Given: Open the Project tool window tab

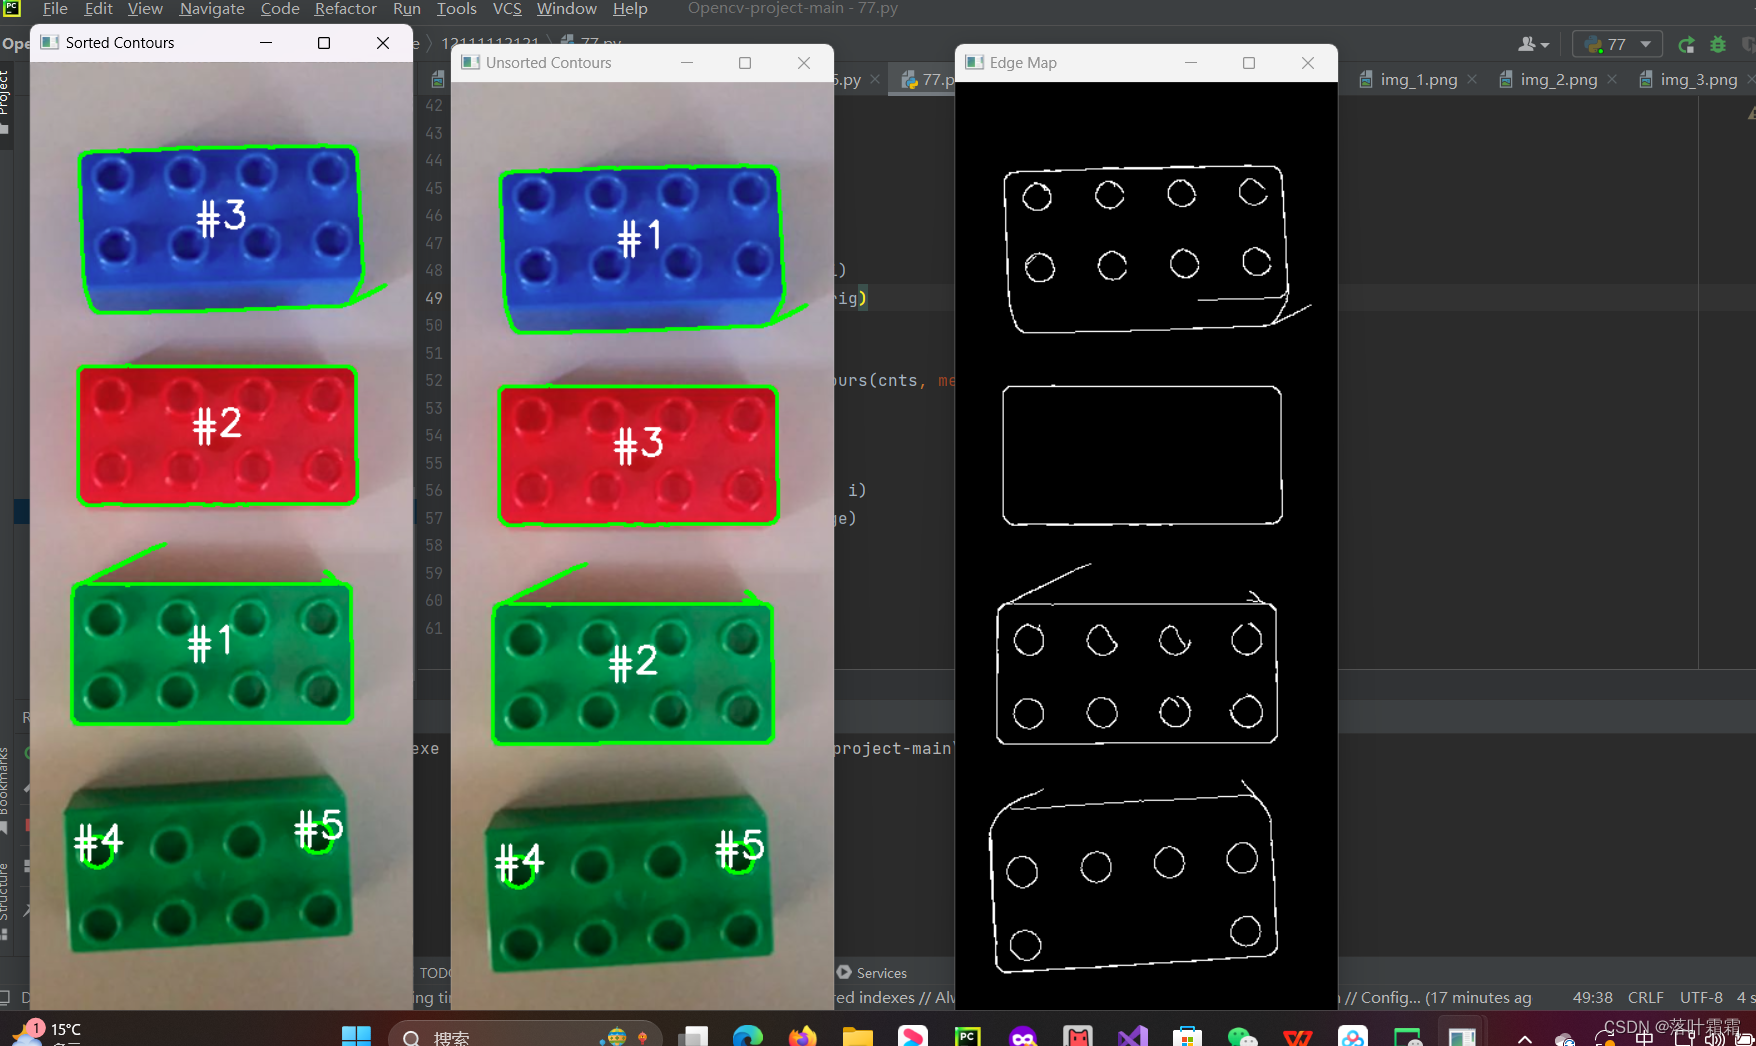Looking at the screenshot, I should click(x=5, y=104).
